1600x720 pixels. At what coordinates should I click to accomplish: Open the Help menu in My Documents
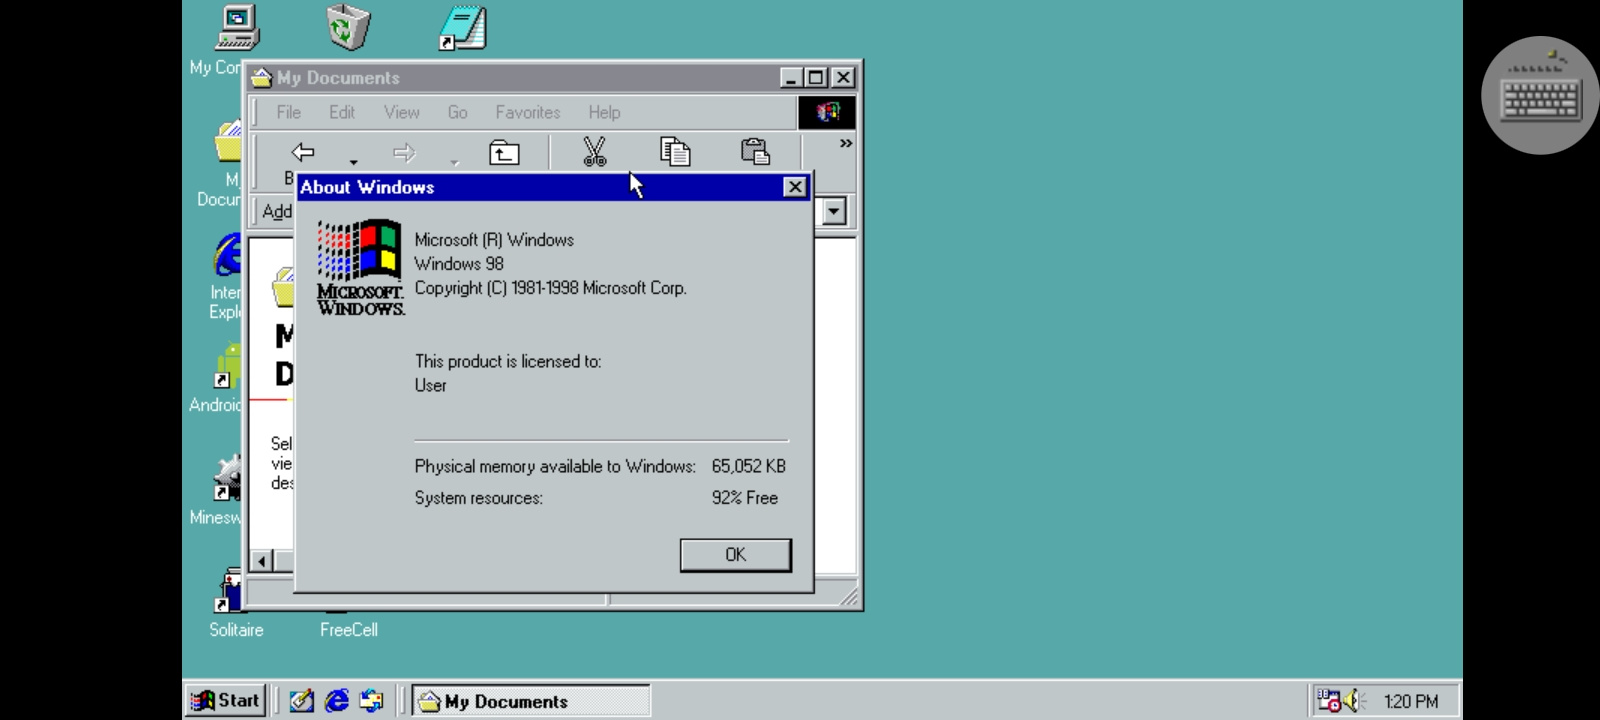604,112
